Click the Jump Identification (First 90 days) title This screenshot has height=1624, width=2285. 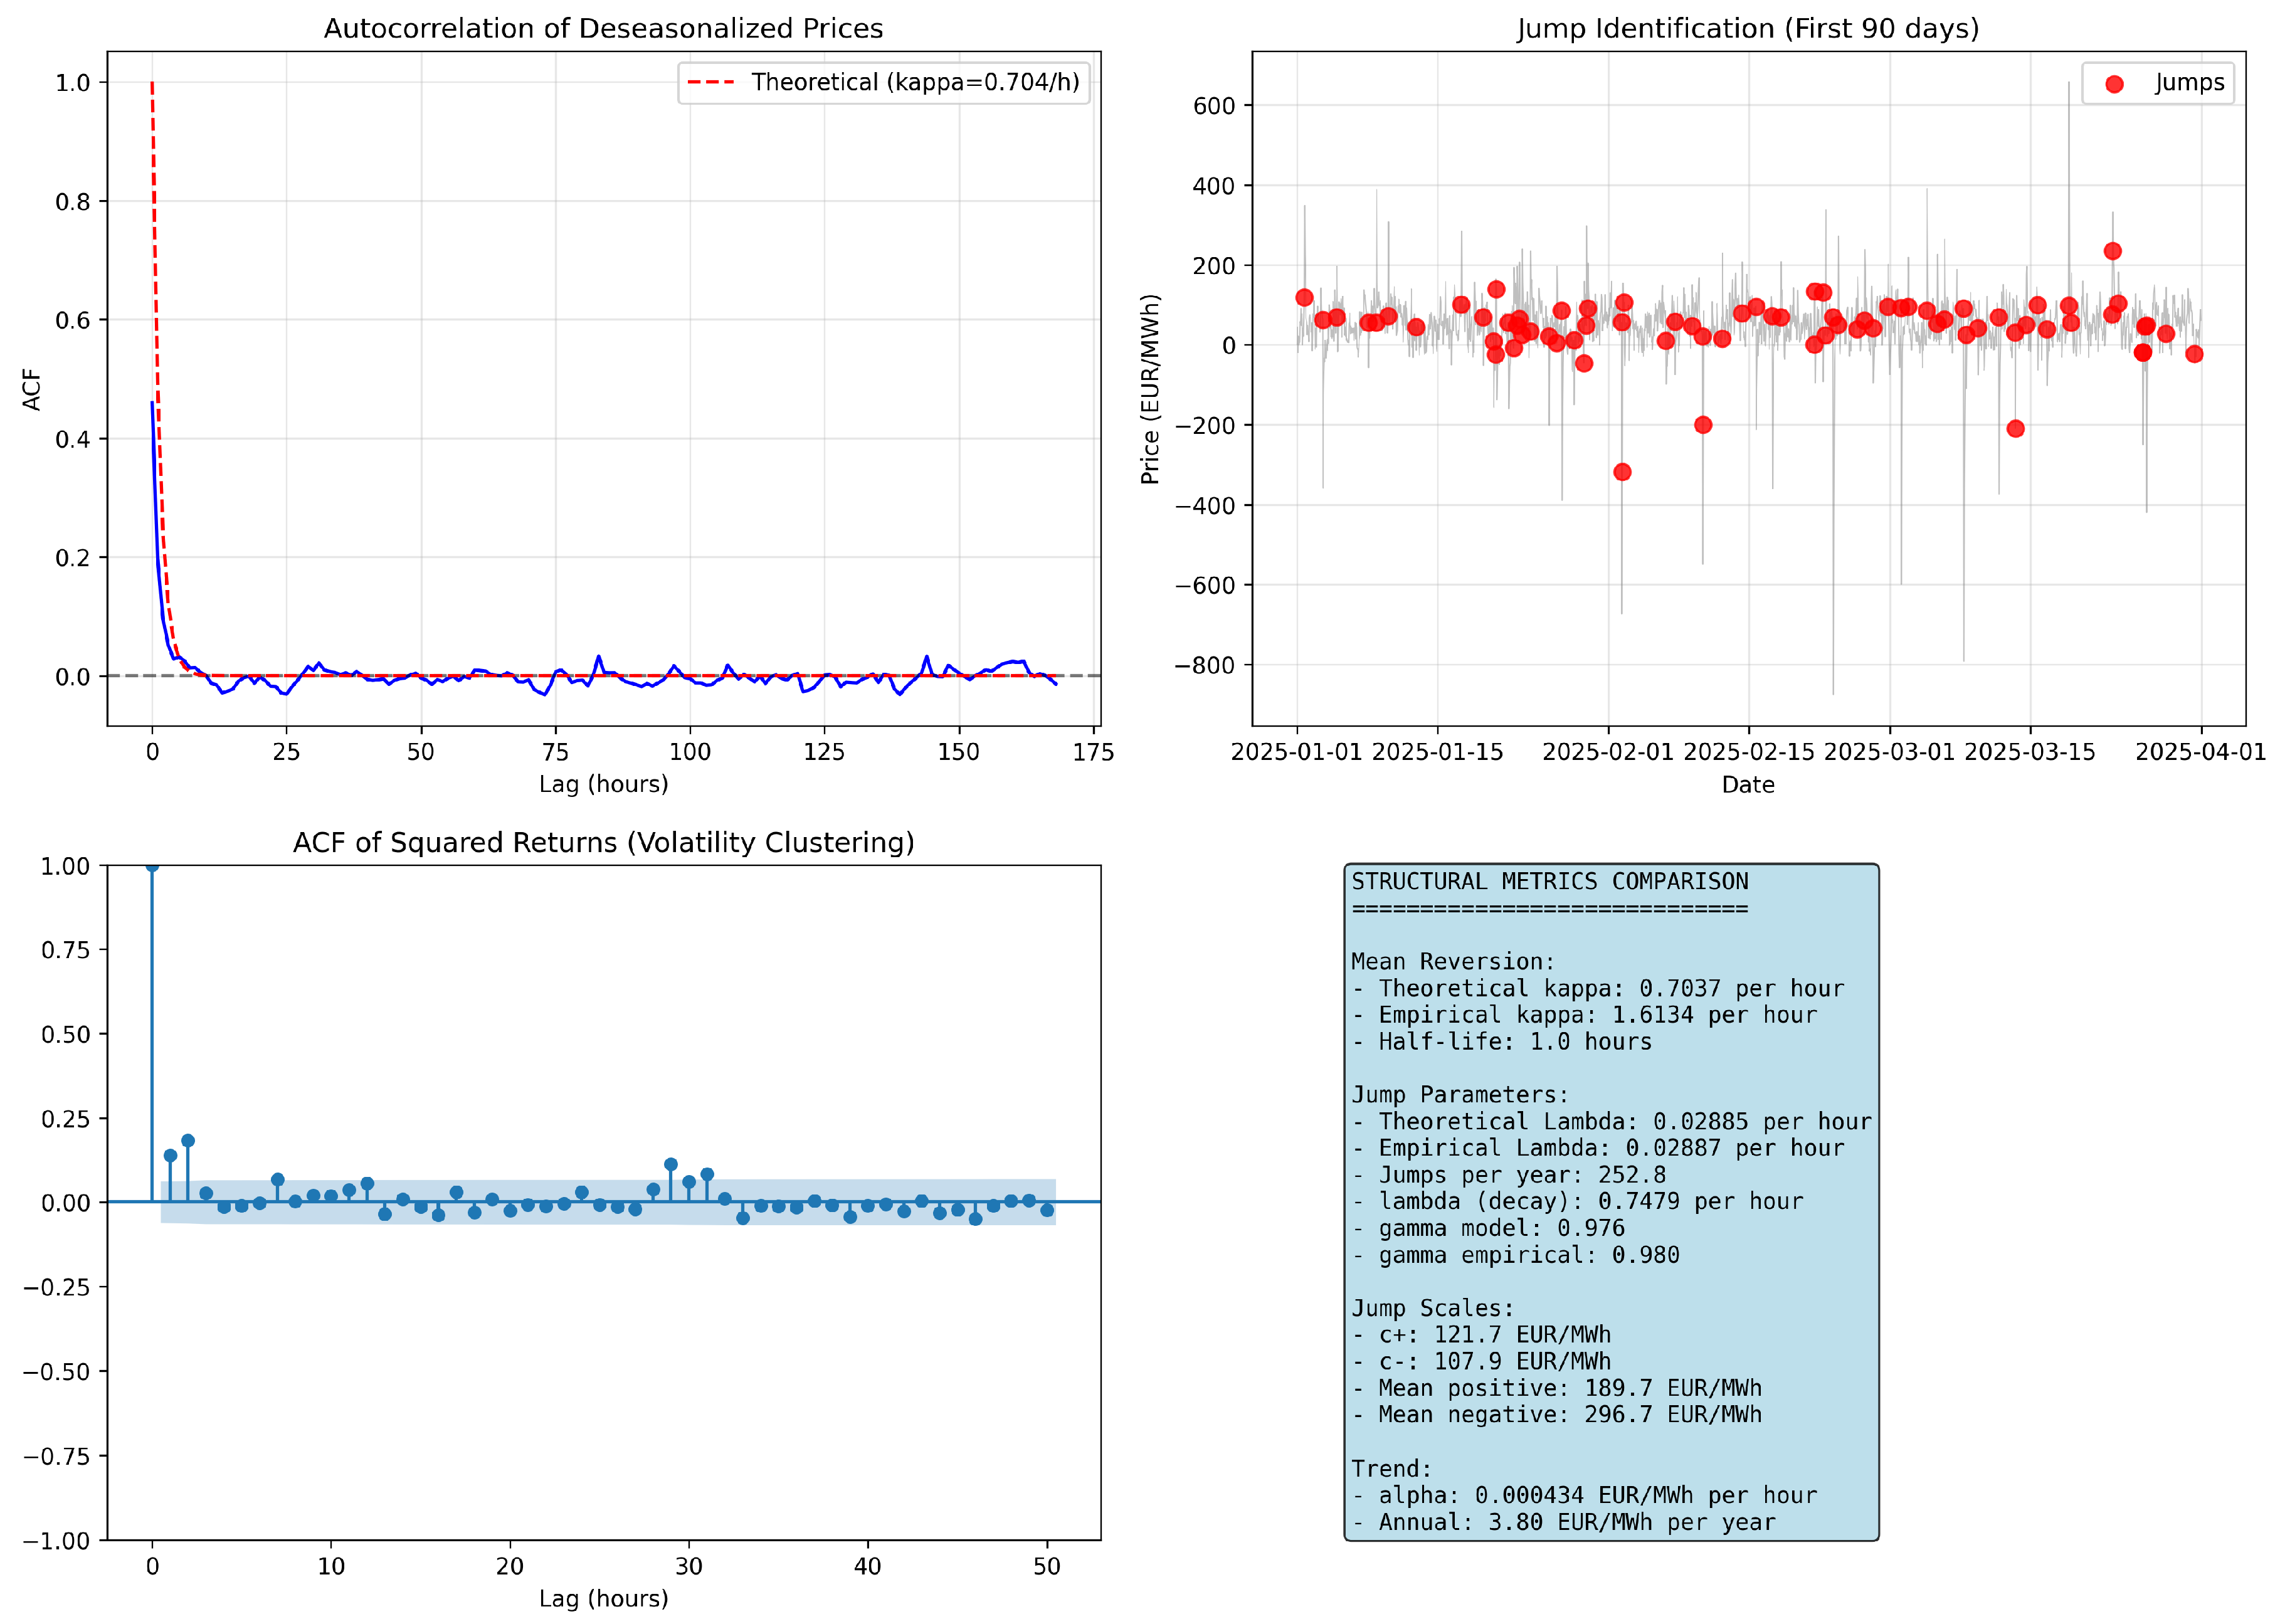(x=1747, y=28)
